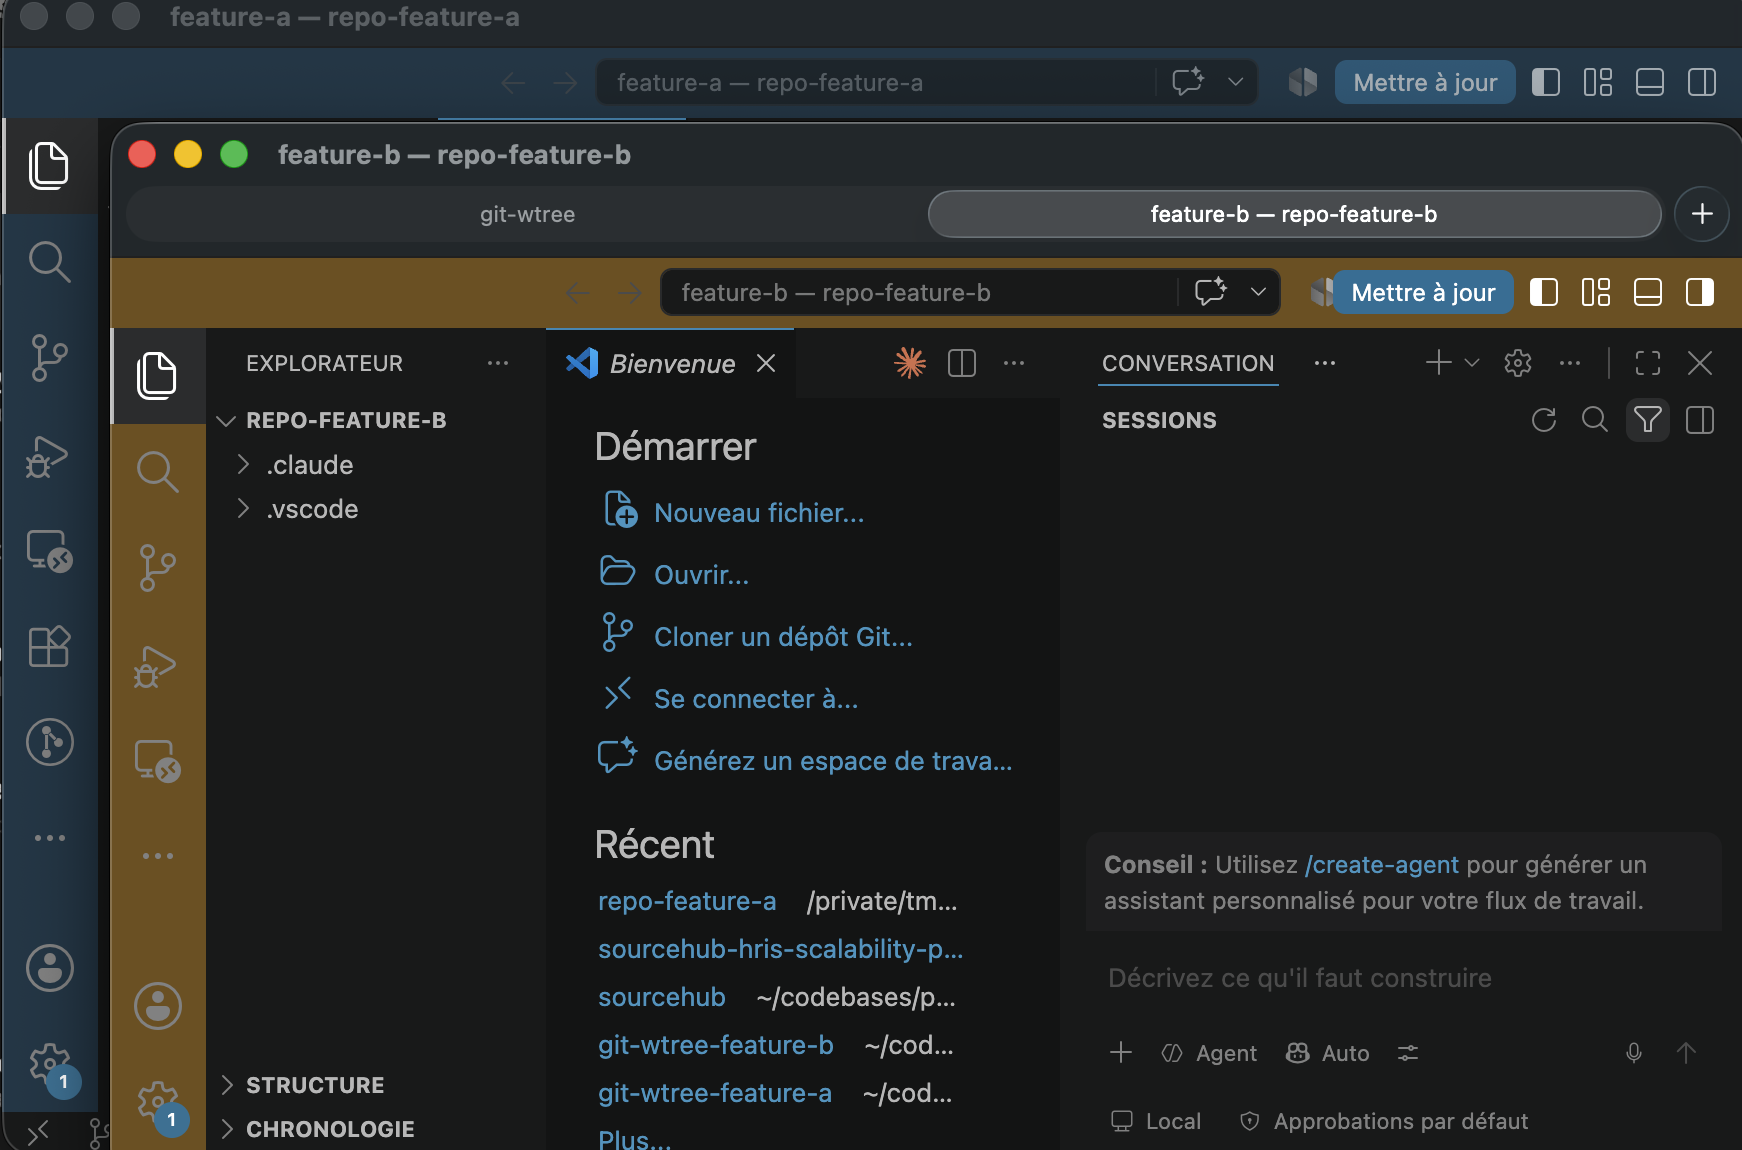The image size is (1742, 1150).
Task: Open Source Control in feature-a background window
Action: (49, 357)
